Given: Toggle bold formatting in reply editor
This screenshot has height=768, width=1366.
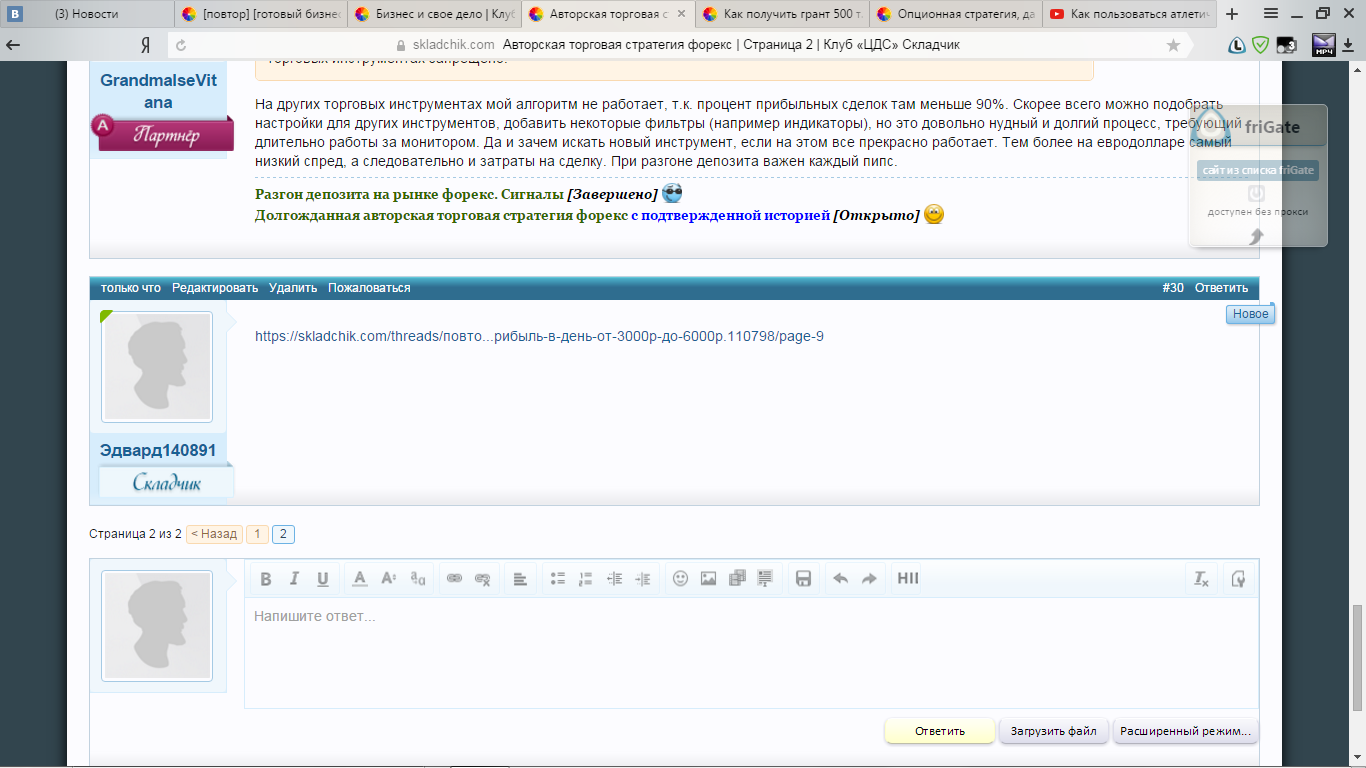Looking at the screenshot, I should pos(266,579).
